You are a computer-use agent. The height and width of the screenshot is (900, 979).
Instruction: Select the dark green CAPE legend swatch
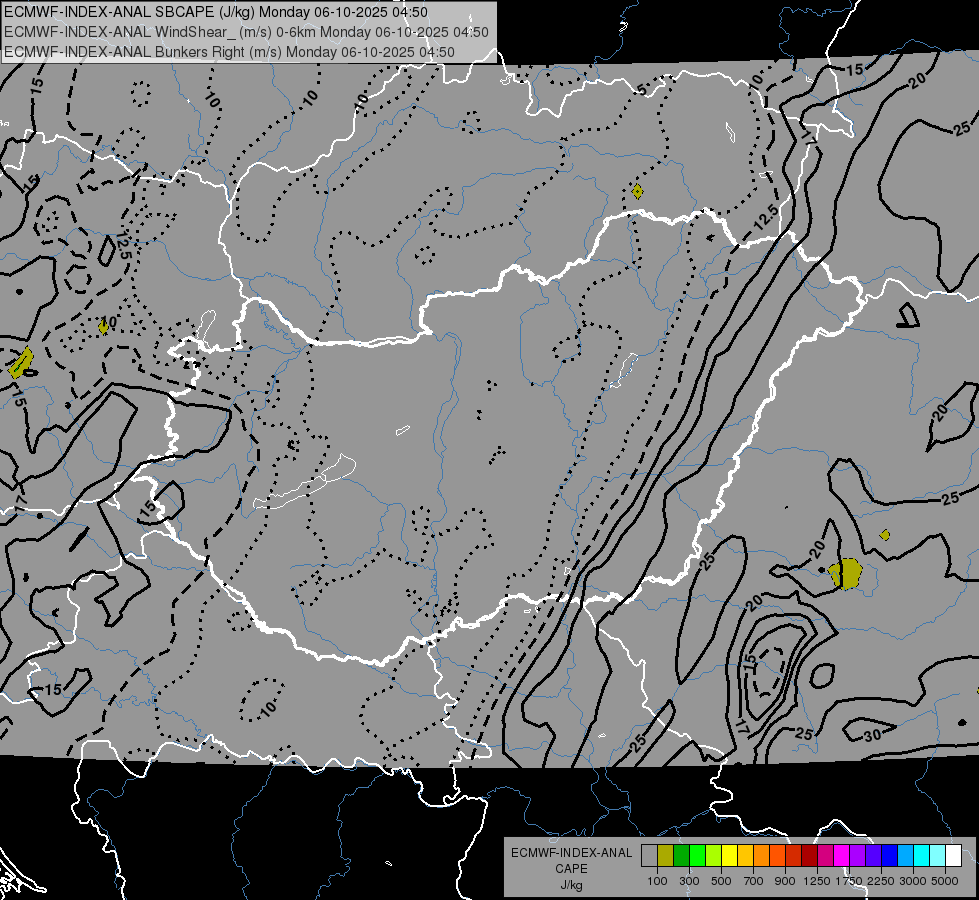(x=681, y=856)
